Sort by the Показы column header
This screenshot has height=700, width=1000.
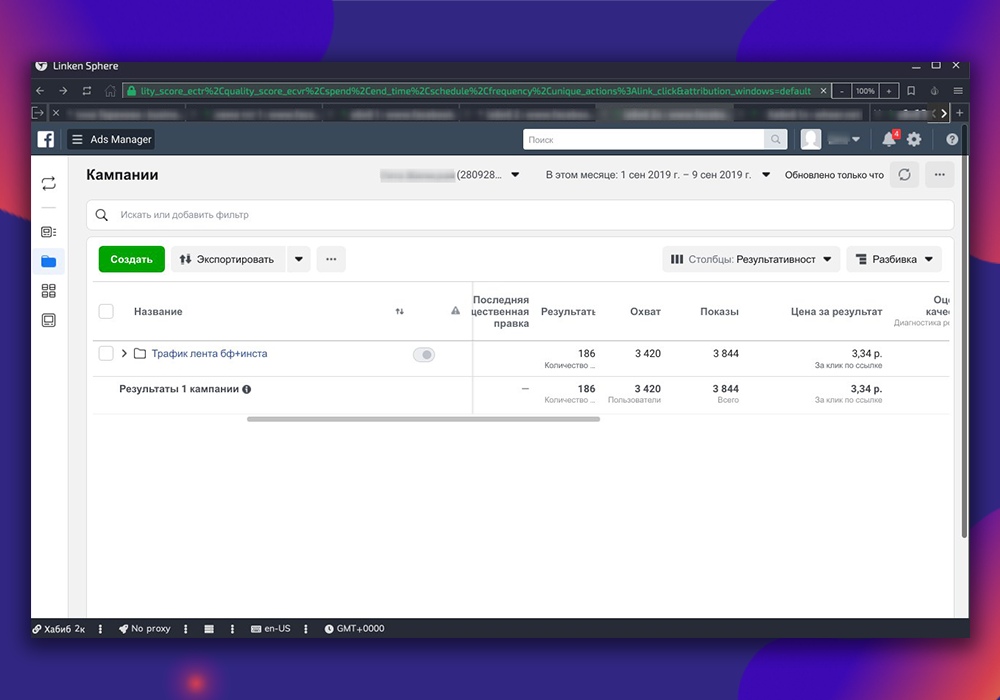719,311
